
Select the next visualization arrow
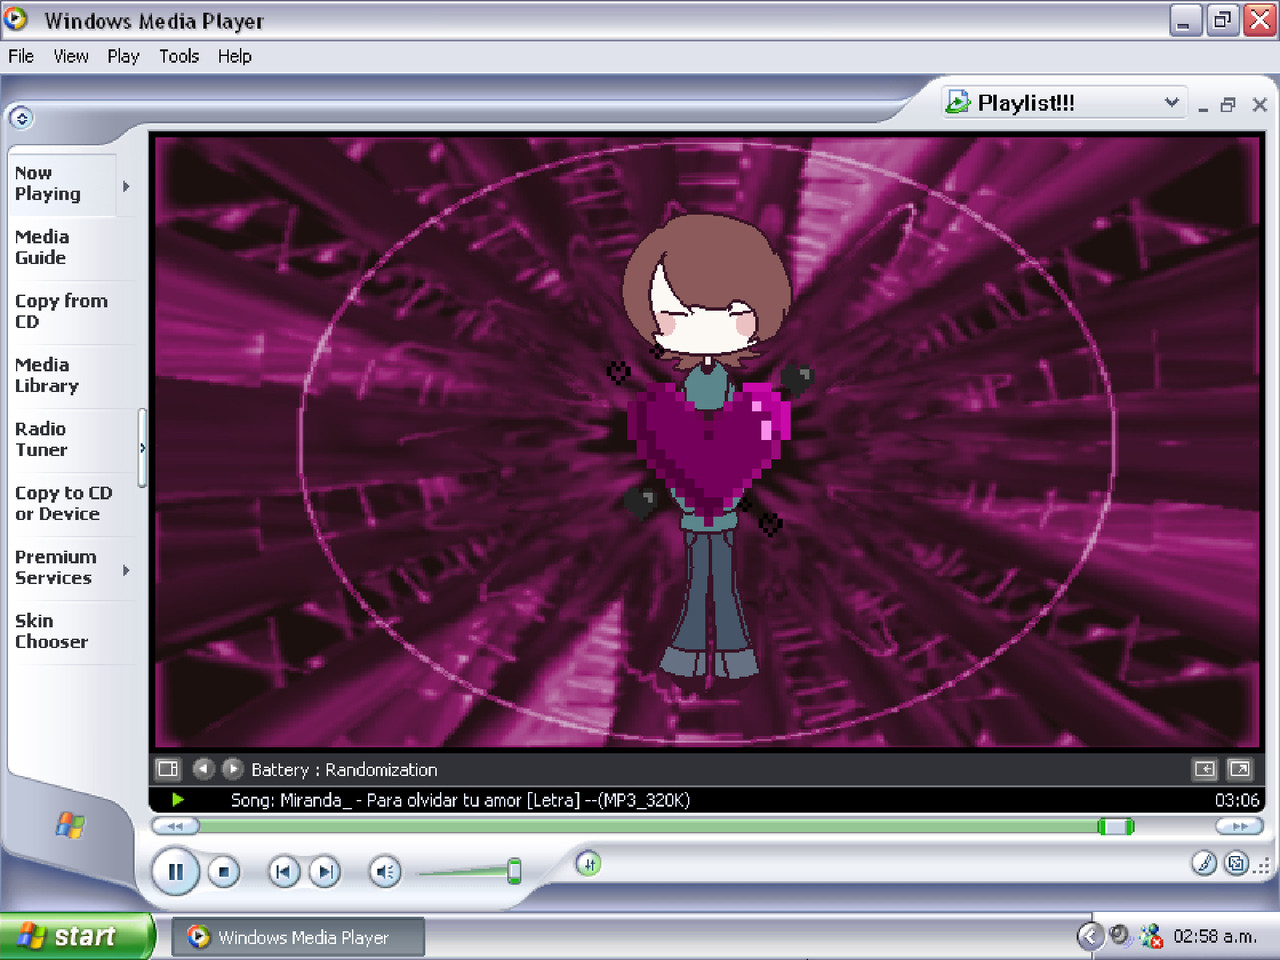pos(232,768)
